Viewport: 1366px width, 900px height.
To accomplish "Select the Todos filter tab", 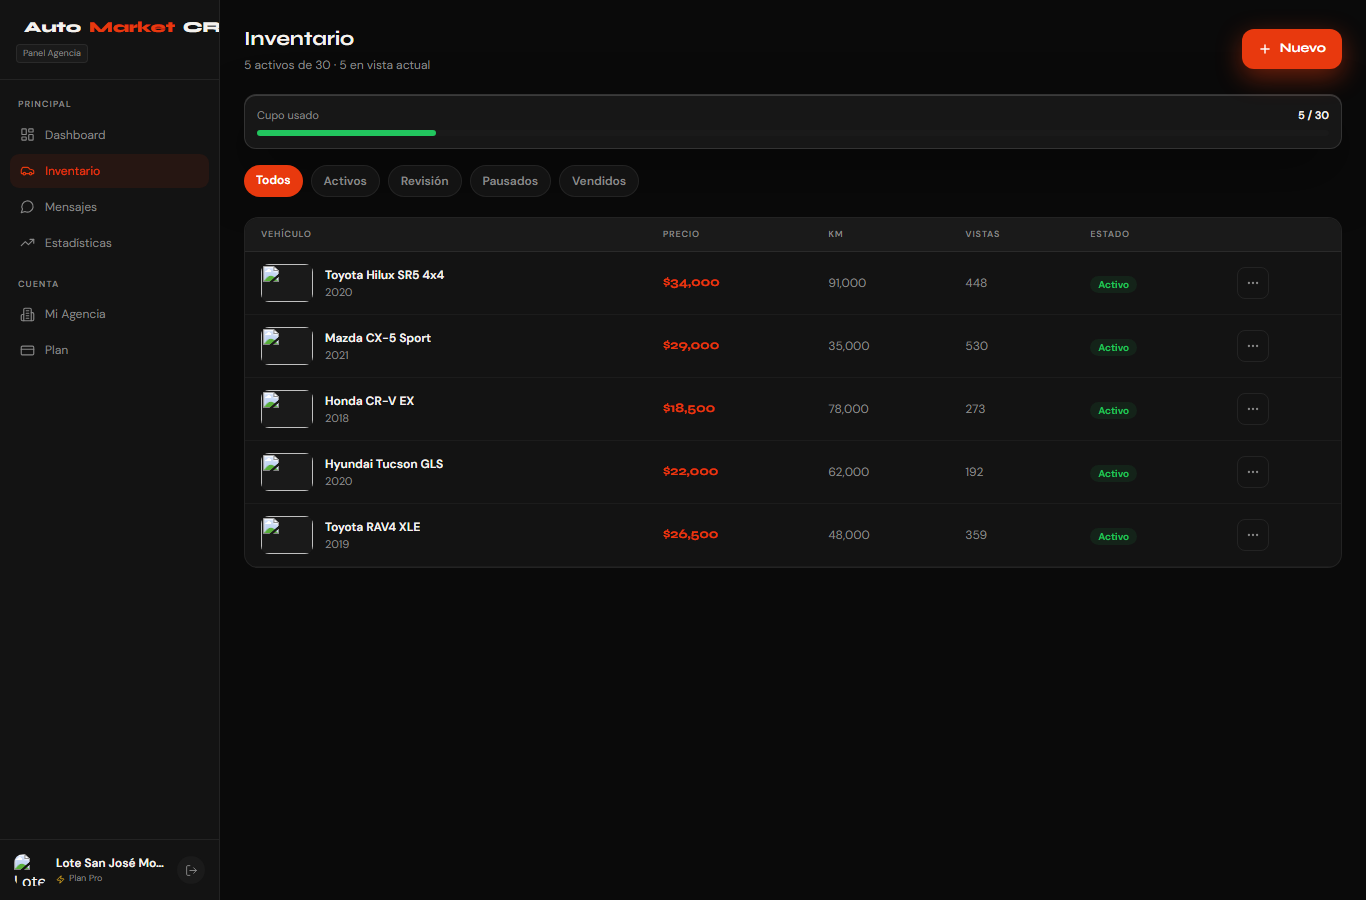I will click(273, 181).
